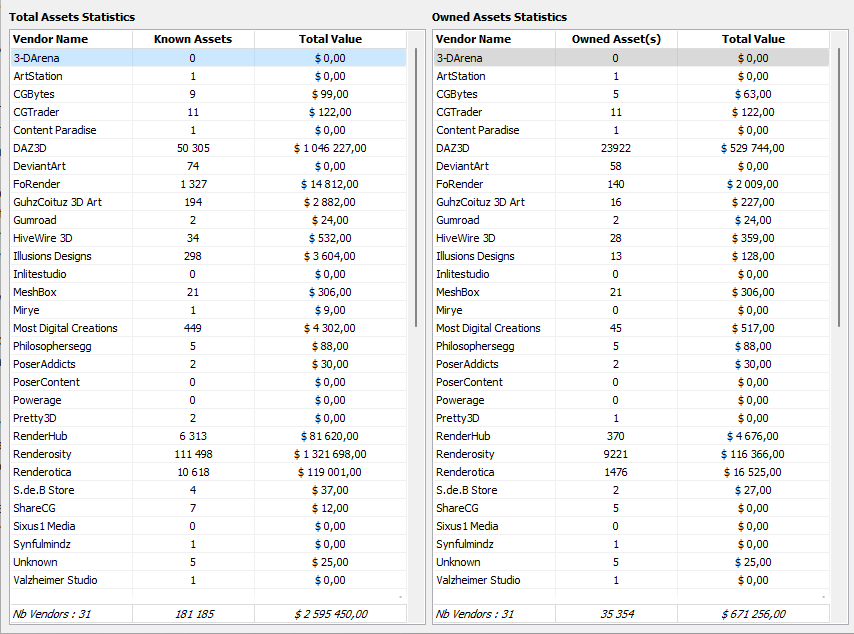Select Valzheimer Studio in Total Assets table
Viewport: 854px width, 634px height.
[209, 580]
